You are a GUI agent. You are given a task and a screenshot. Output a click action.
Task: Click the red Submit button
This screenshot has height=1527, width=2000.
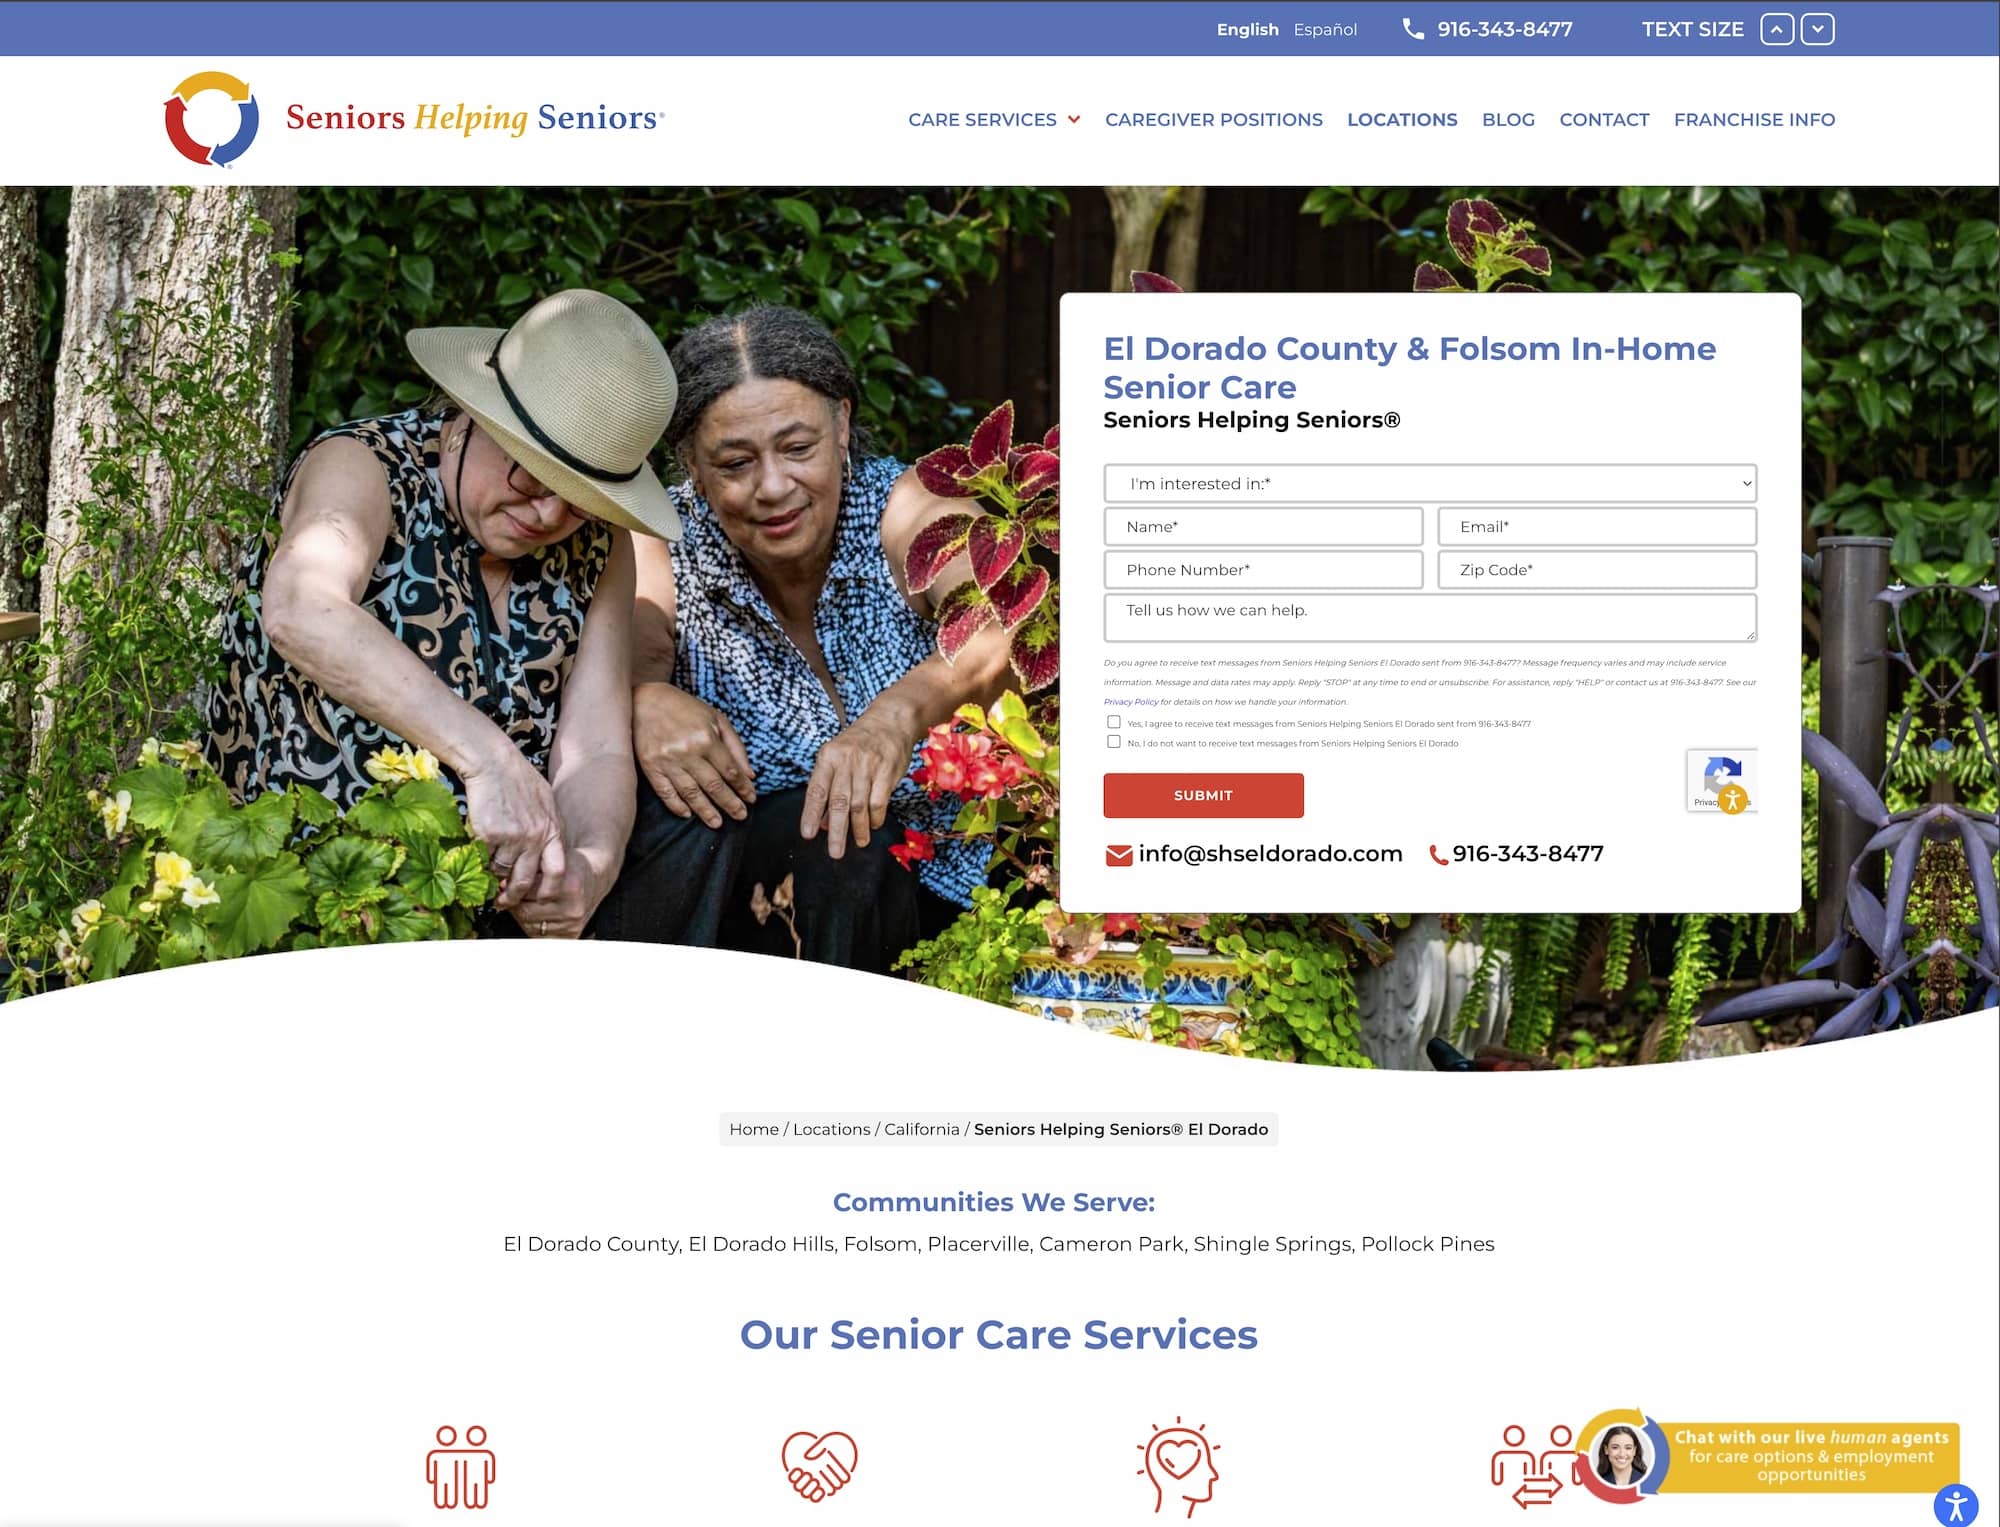coord(1203,795)
